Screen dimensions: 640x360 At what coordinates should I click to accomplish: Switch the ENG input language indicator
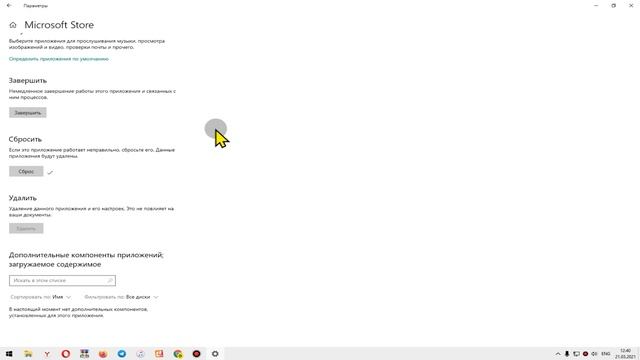click(606, 353)
